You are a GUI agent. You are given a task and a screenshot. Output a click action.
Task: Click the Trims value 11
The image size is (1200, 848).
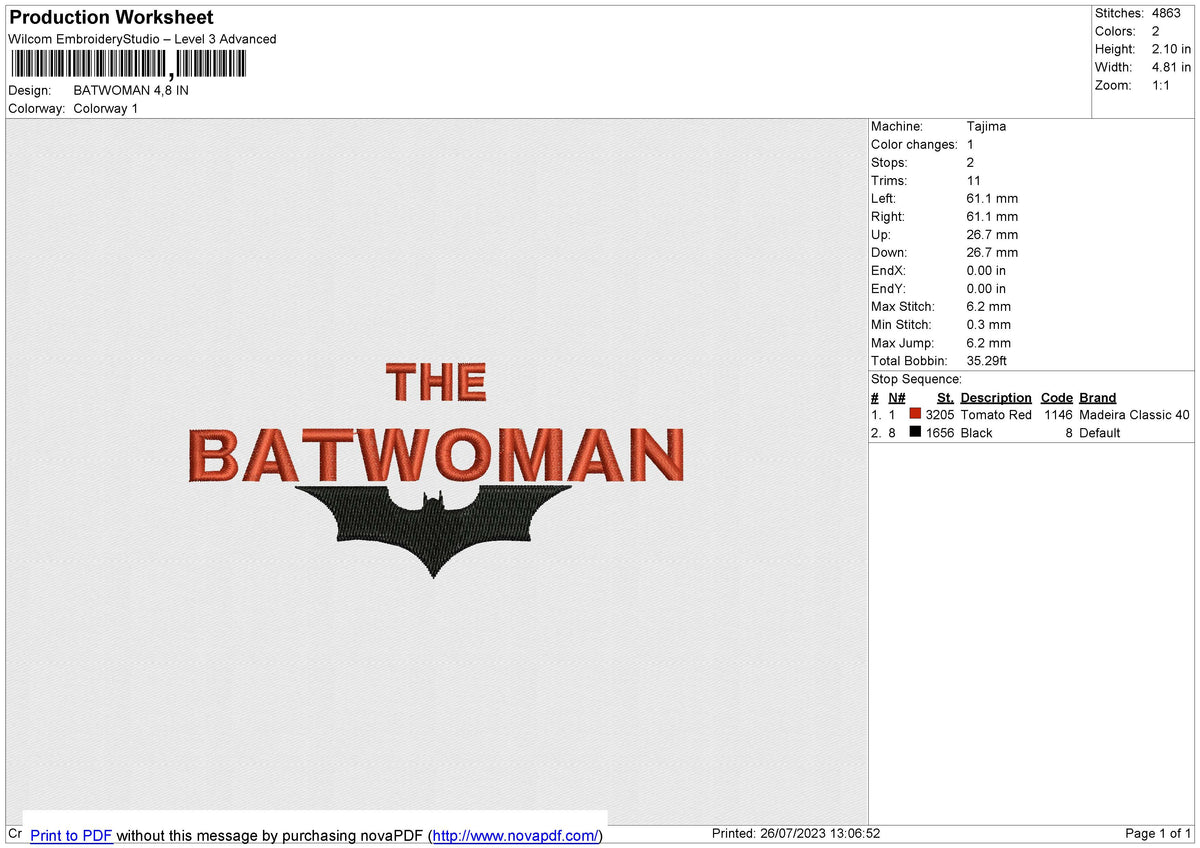[974, 180]
